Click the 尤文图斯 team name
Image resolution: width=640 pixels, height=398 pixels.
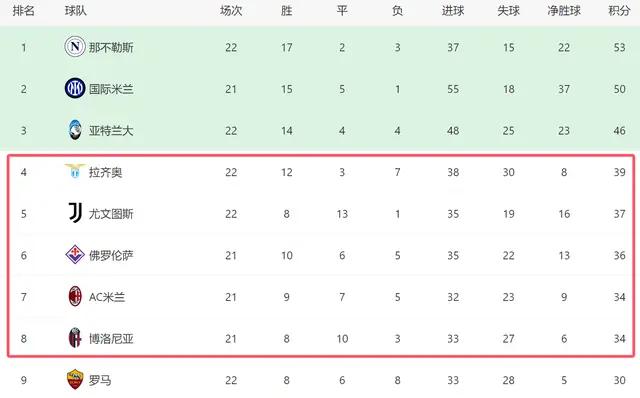111,214
